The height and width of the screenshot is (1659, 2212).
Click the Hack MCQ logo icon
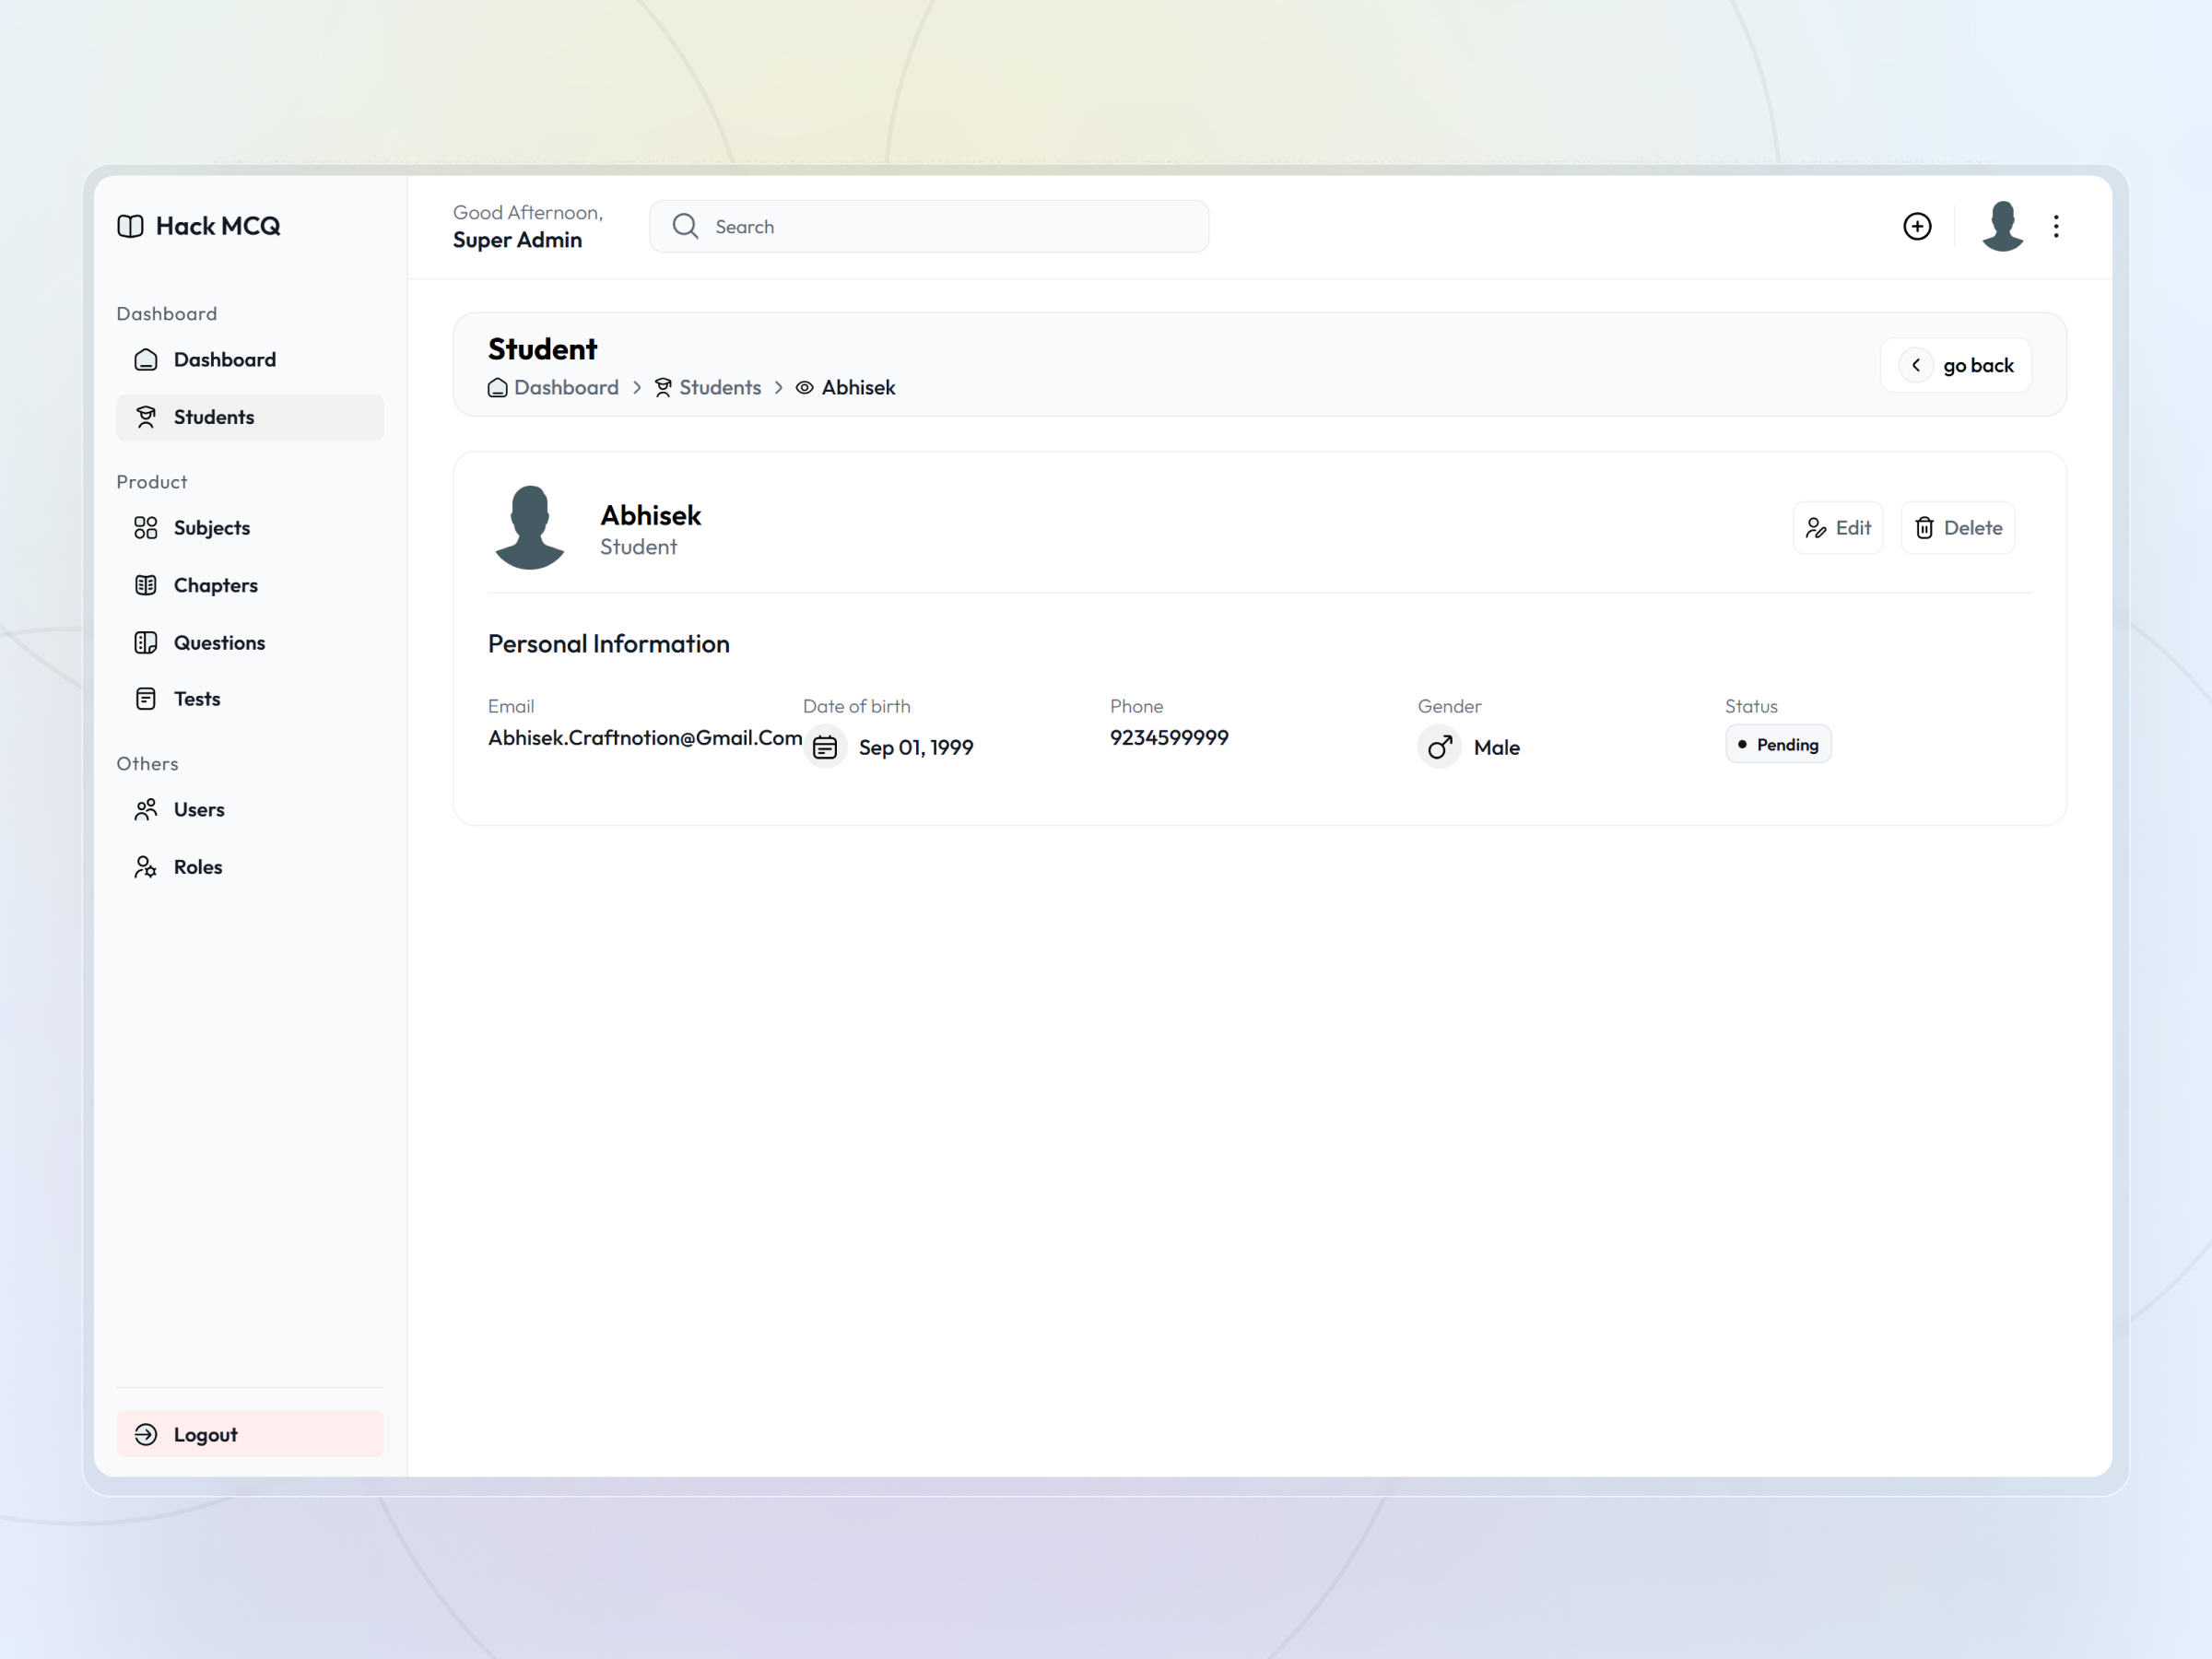coord(130,226)
